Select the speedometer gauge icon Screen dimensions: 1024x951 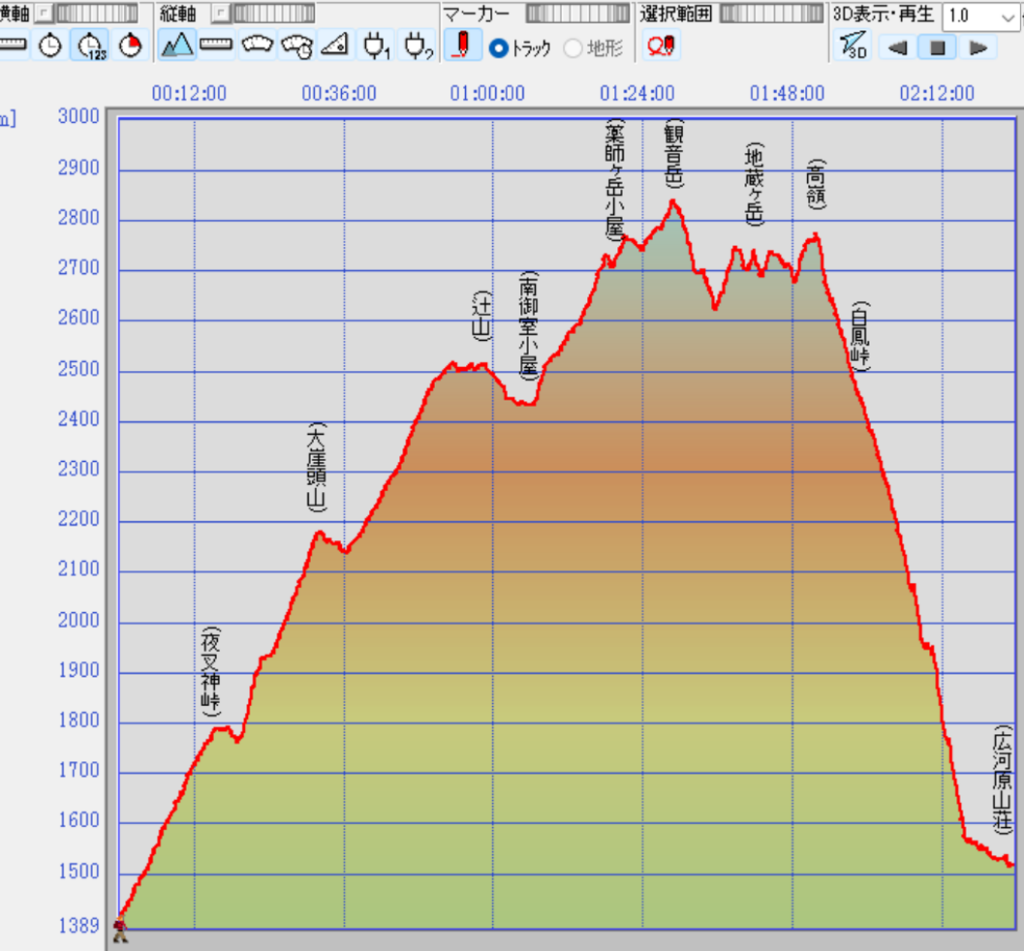[257, 46]
